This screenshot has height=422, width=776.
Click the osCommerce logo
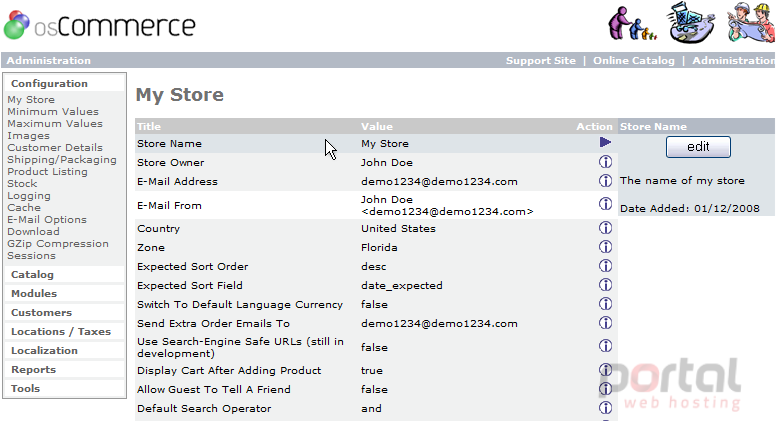pyautogui.click(x=99, y=25)
